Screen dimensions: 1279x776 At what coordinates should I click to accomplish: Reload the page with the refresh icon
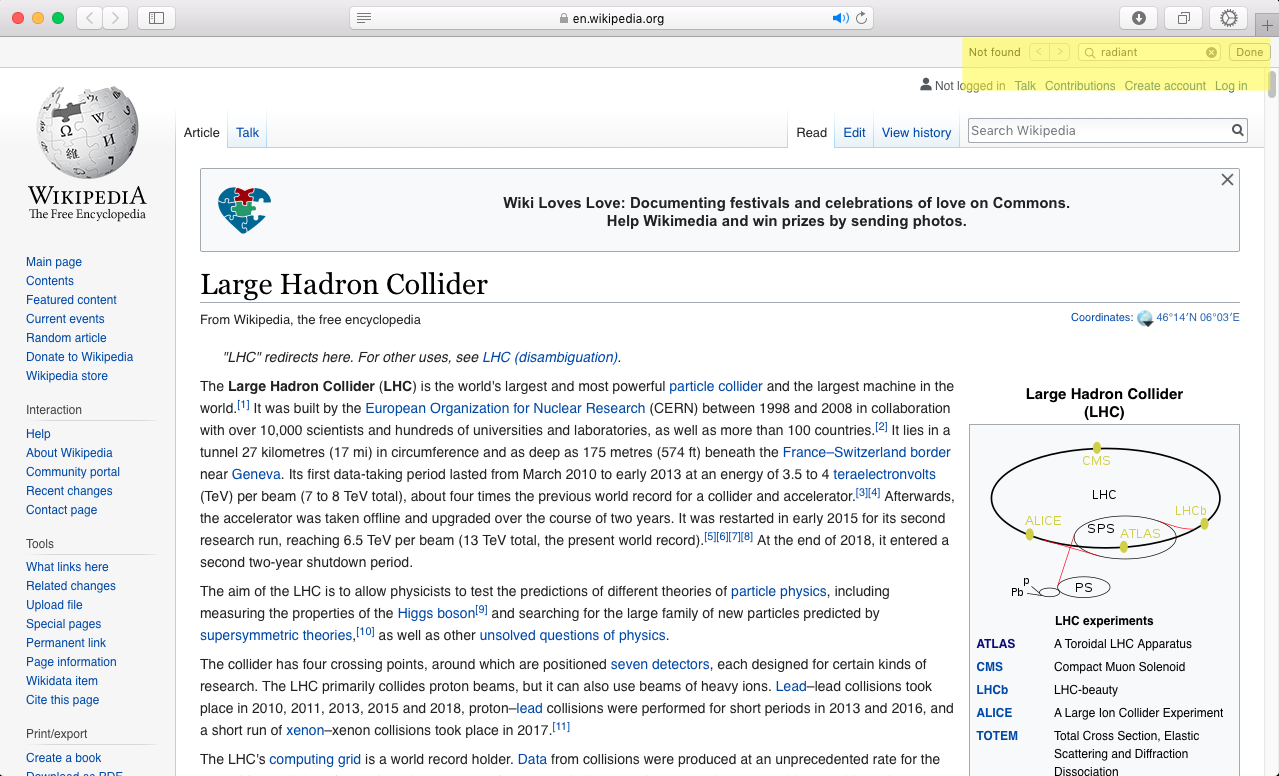click(x=862, y=18)
